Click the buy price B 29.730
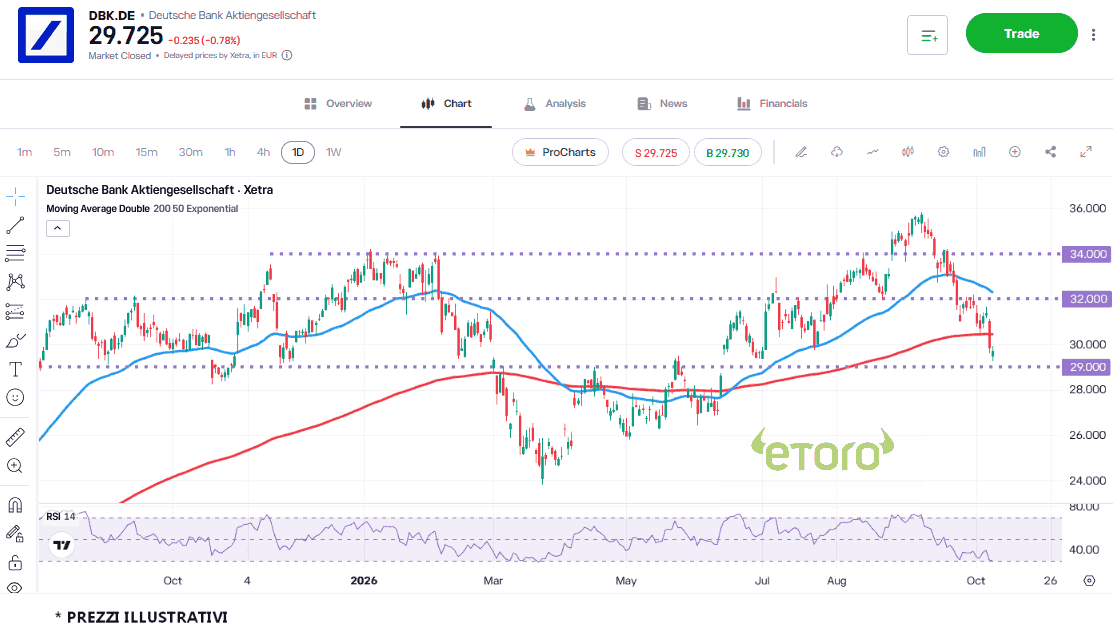Screen dimensions: 1113x627 coord(728,153)
